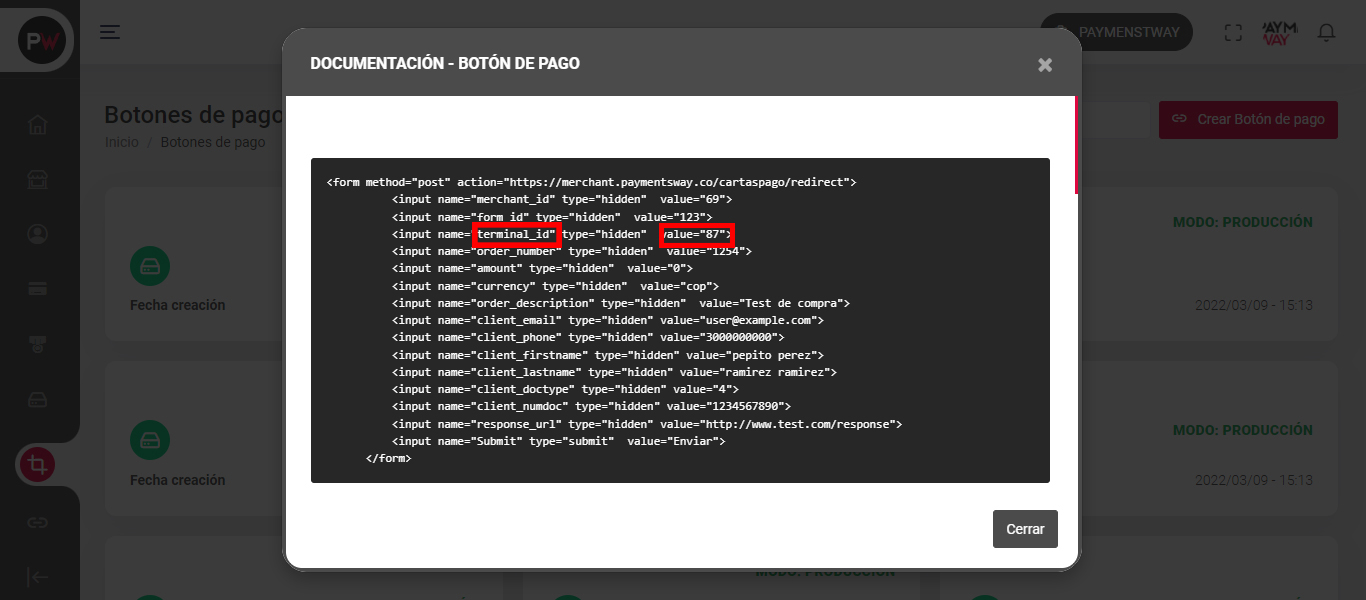Toggle the hamburger menu in the header

pos(110,32)
